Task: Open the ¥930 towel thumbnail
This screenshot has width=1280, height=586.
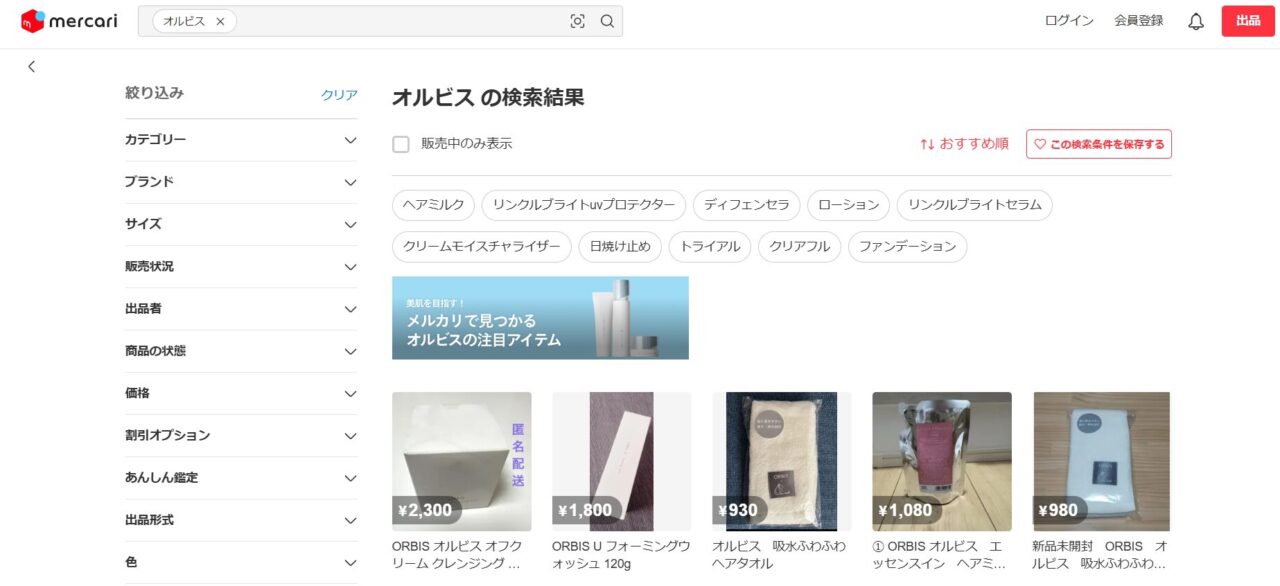Action: (x=782, y=461)
